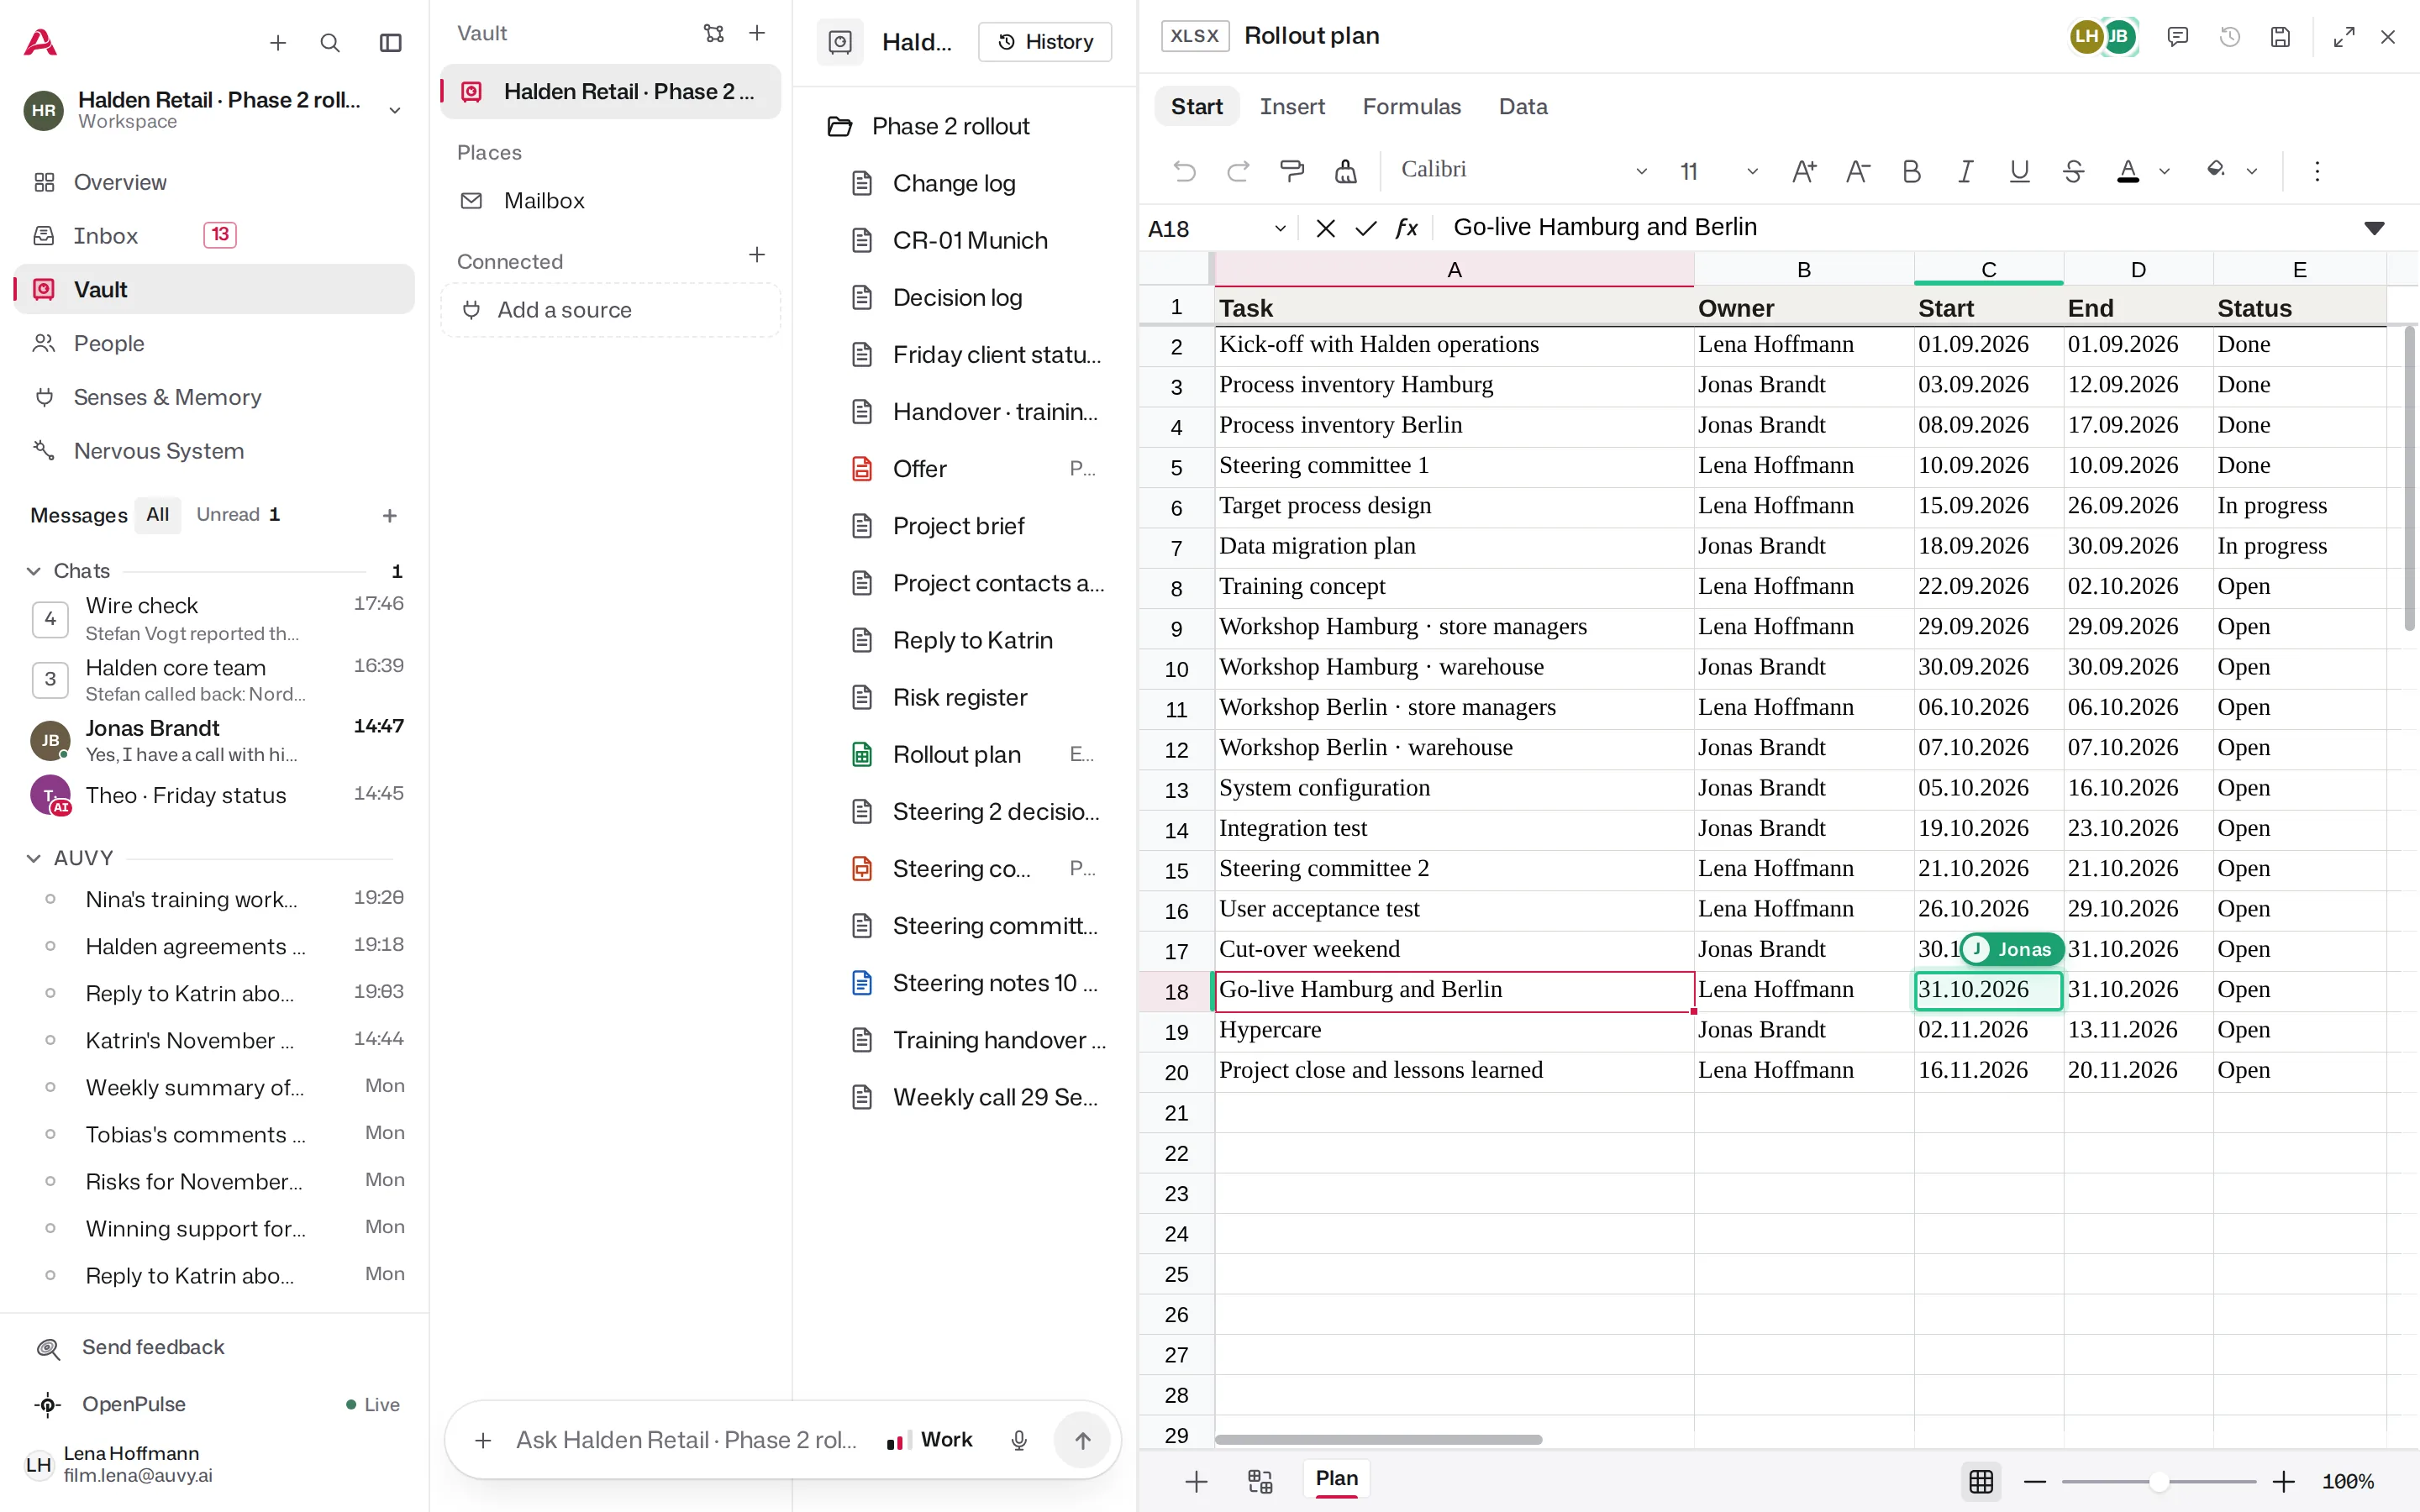
Task: Open comments panel icon in Rollout plan header
Action: click(2177, 37)
